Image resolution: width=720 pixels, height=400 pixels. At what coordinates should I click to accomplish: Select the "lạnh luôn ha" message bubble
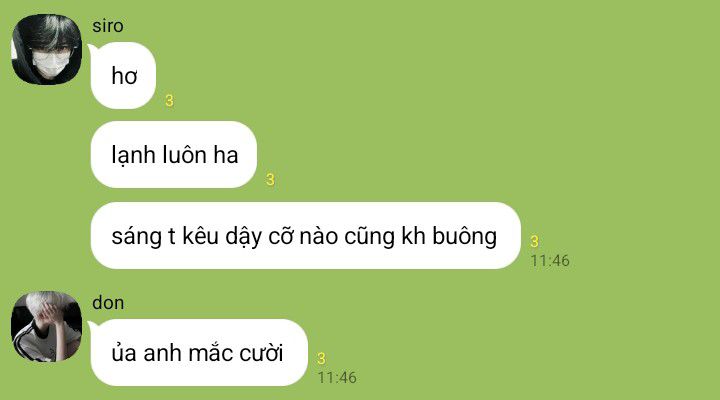pyautogui.click(x=174, y=155)
